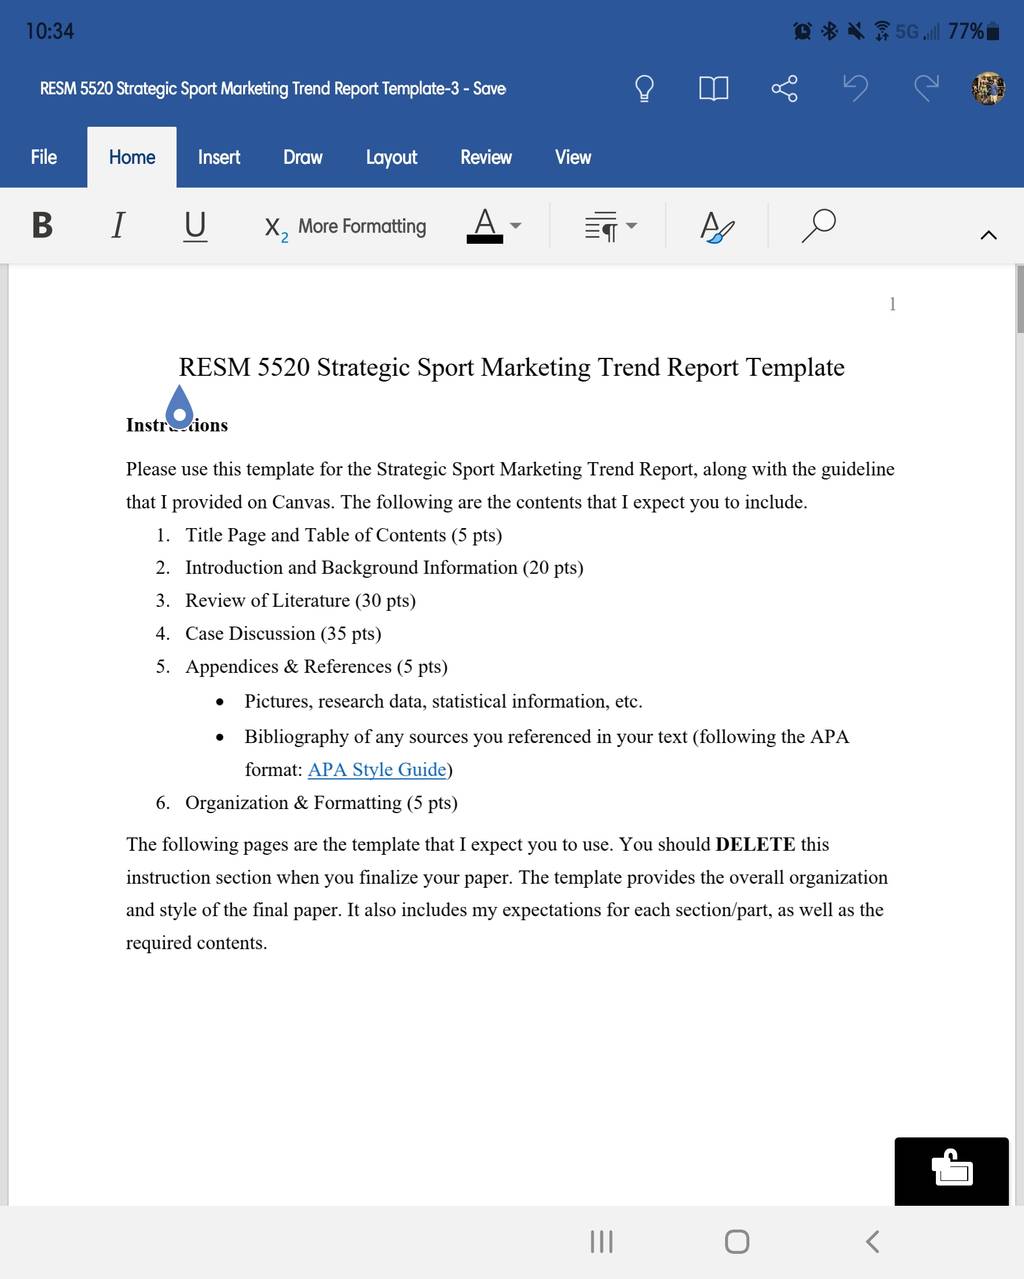Tap the Tell Me lightbulb icon
The height and width of the screenshot is (1279, 1024).
tap(645, 89)
